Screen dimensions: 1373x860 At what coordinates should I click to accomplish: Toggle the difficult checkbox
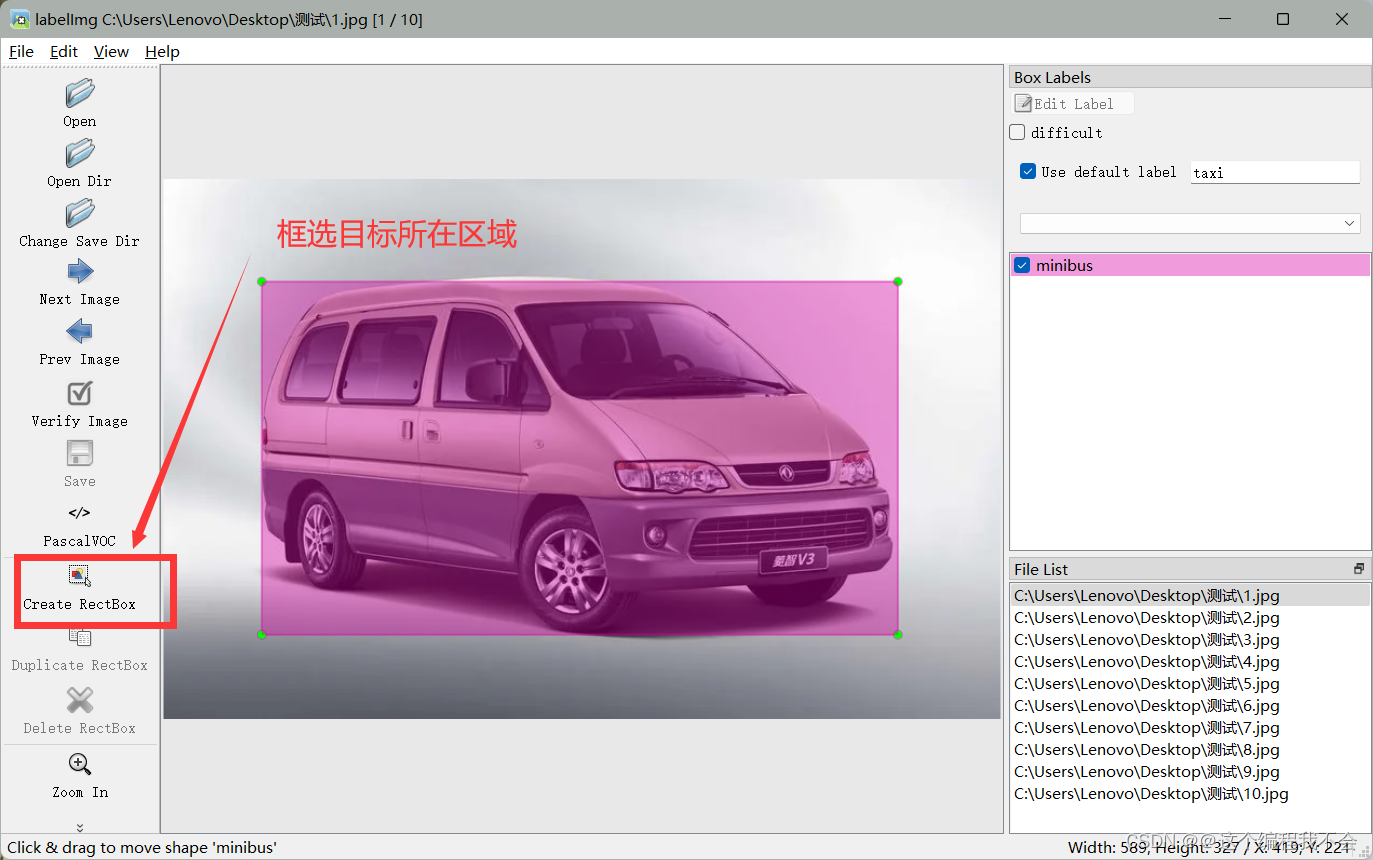coord(1017,132)
